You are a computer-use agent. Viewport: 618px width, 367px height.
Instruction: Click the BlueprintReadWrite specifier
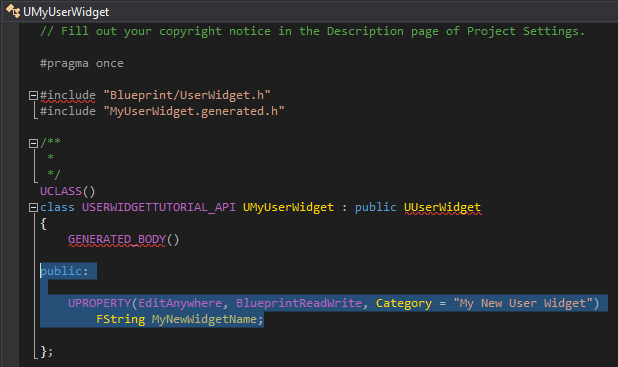coord(299,303)
